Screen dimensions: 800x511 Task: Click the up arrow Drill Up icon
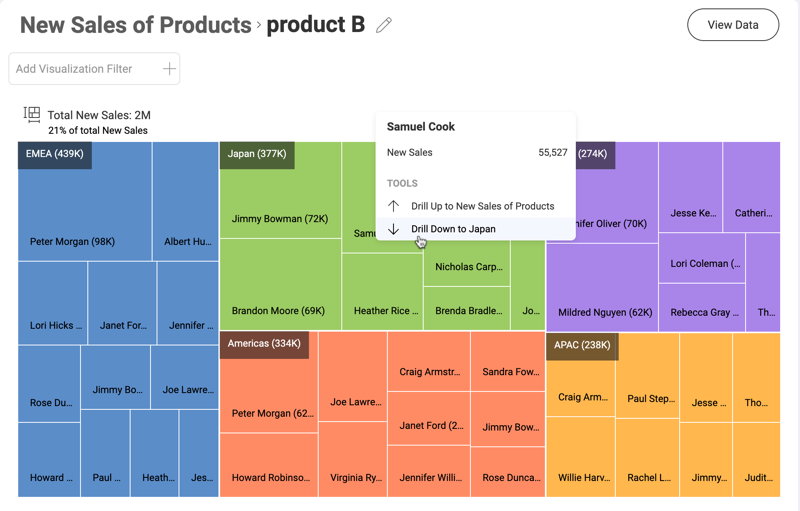click(394, 206)
